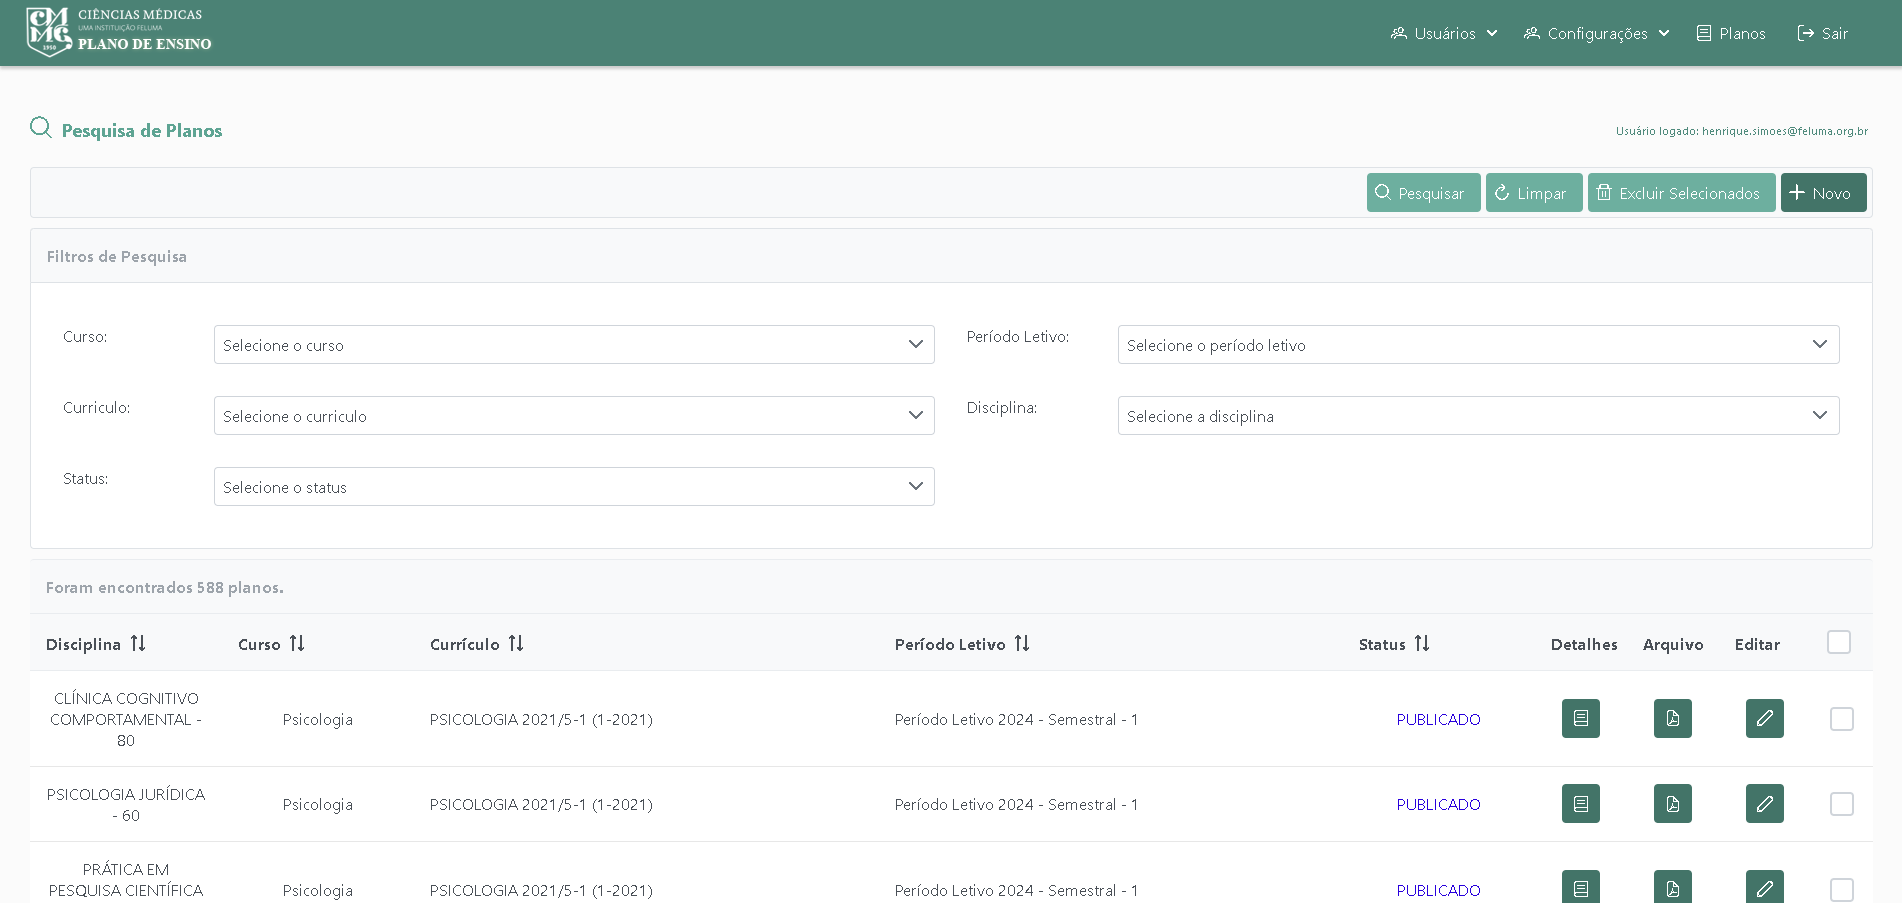Sort table by Status column arrows
Viewport: 1902px width, 903px height.
(x=1422, y=644)
